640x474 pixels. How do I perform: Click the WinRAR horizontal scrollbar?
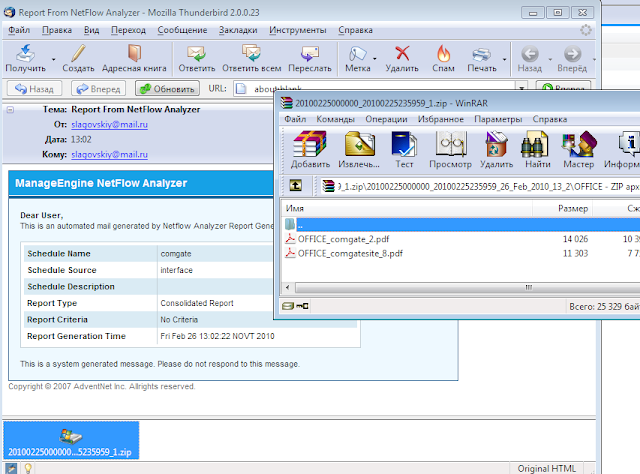(x=467, y=287)
